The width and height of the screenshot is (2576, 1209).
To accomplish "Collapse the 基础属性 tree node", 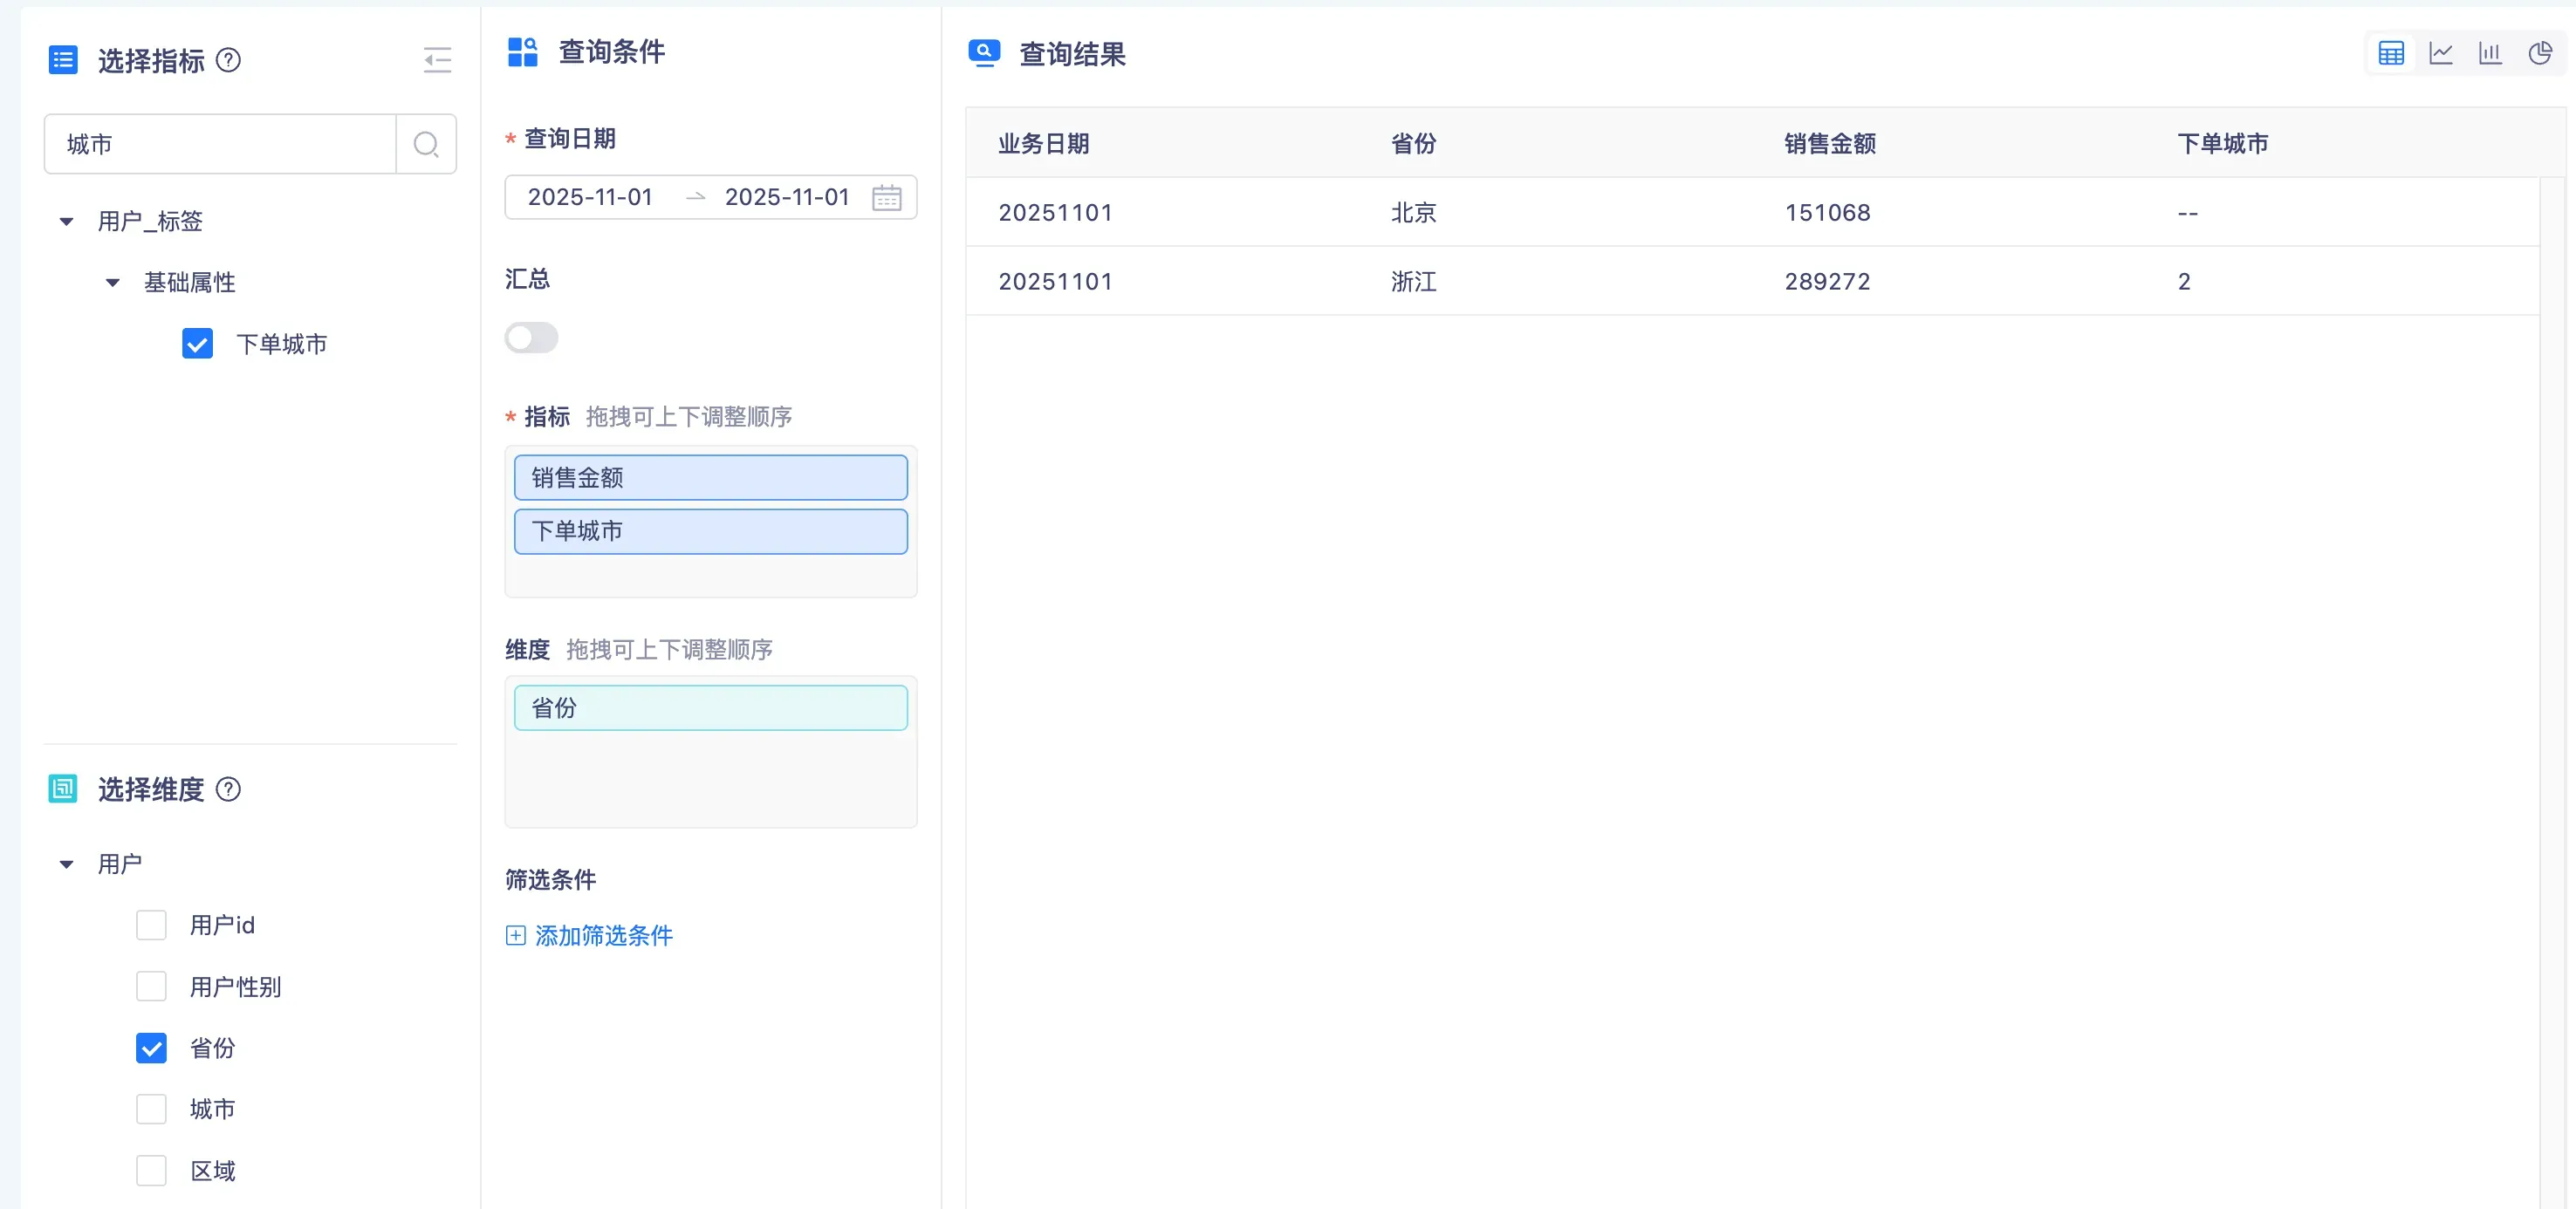I will click(113, 283).
